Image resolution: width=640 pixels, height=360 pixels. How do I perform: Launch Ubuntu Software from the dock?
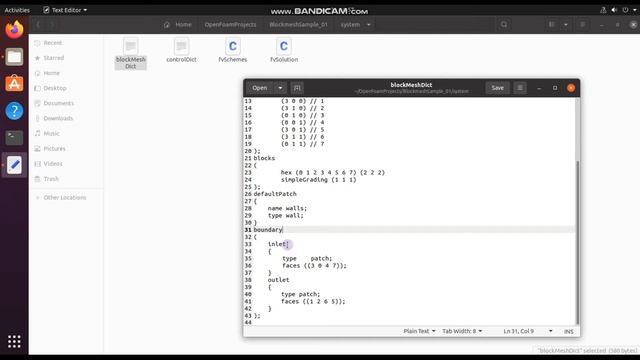click(x=14, y=84)
